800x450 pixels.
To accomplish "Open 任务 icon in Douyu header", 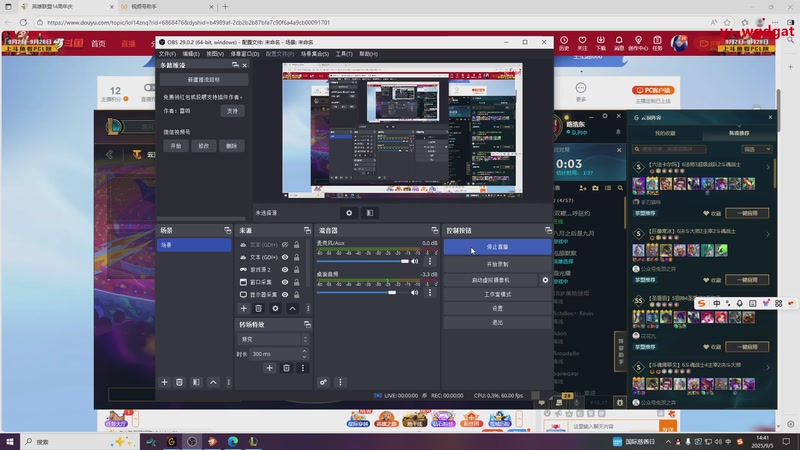I will [658, 43].
